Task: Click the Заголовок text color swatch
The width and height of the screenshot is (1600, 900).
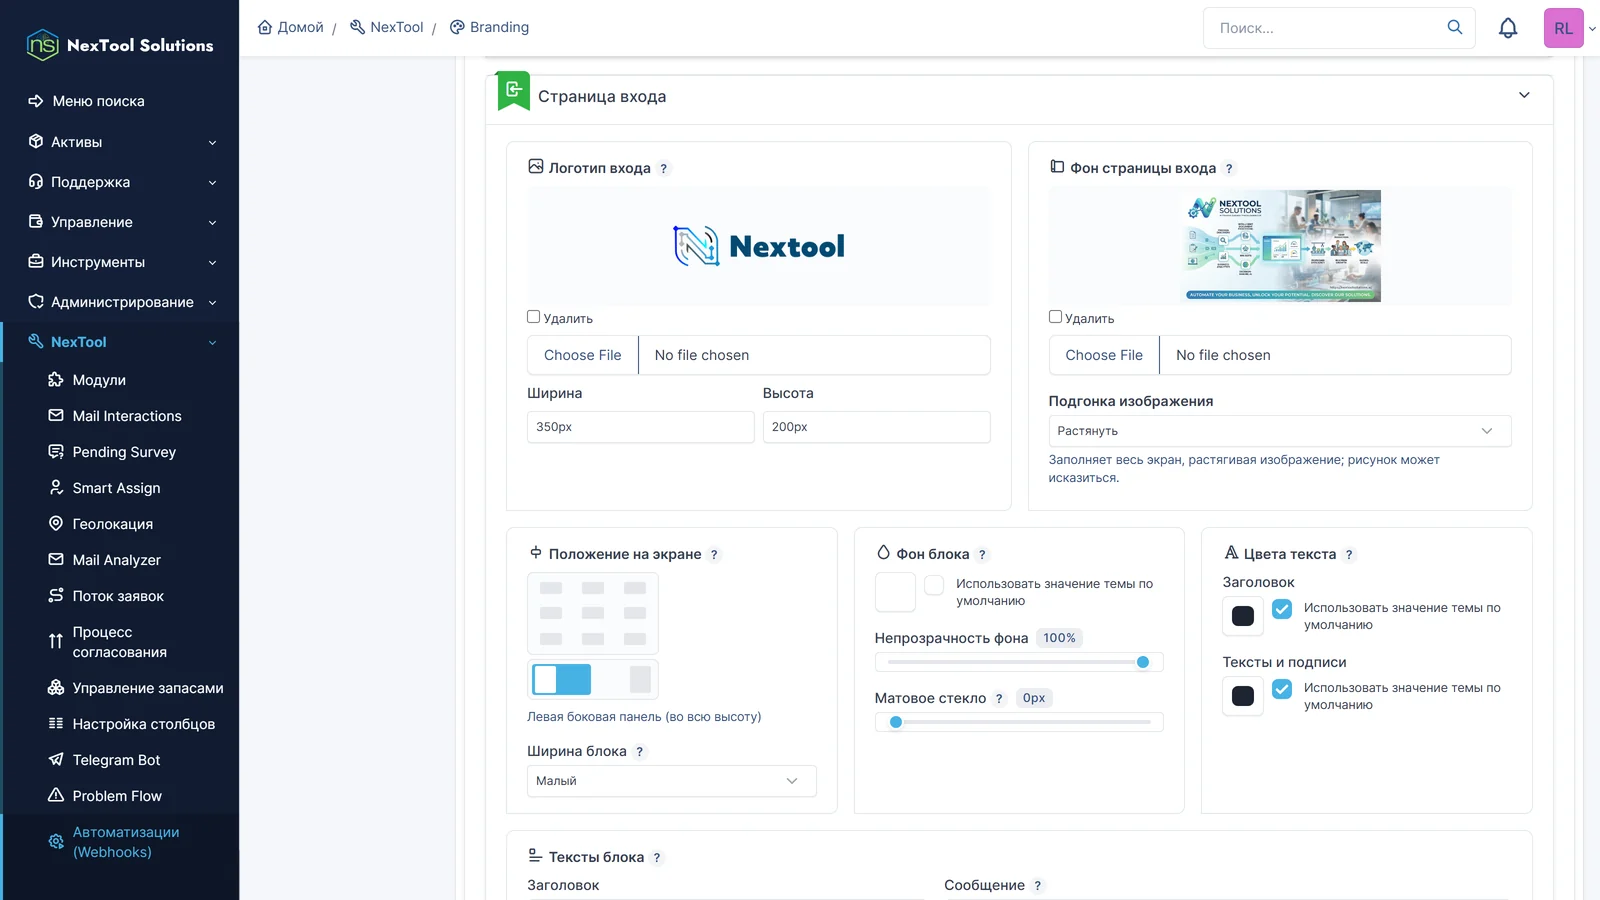Action: pyautogui.click(x=1243, y=616)
